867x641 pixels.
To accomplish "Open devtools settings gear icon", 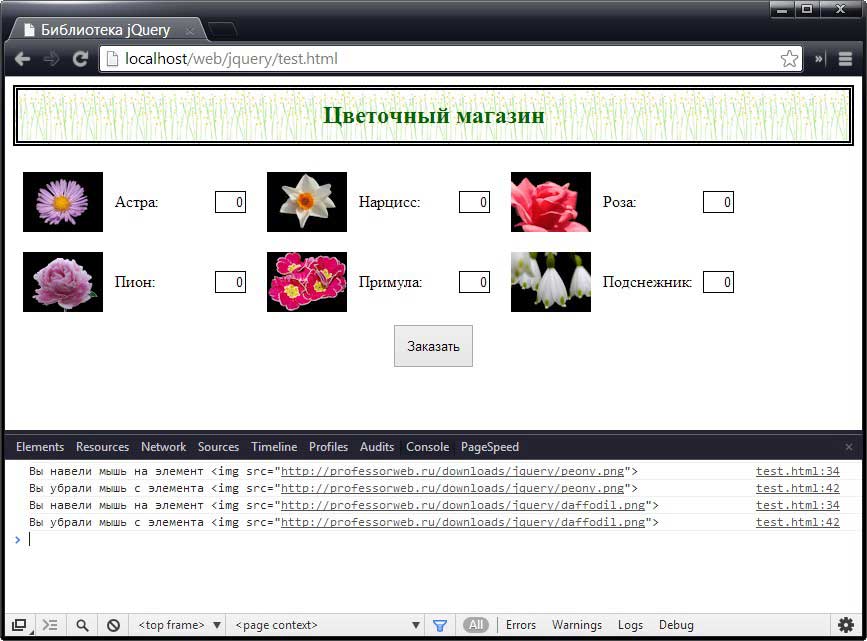I will pyautogui.click(x=846, y=626).
